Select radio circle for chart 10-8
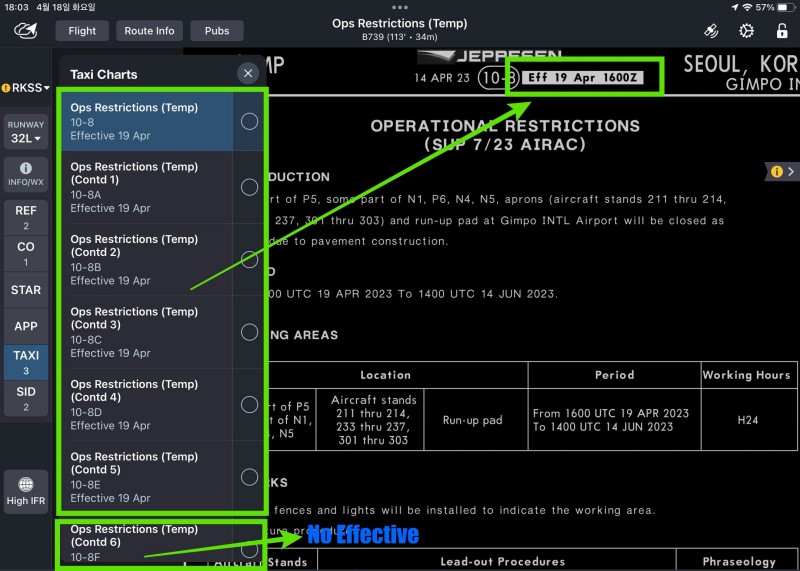 pos(249,121)
